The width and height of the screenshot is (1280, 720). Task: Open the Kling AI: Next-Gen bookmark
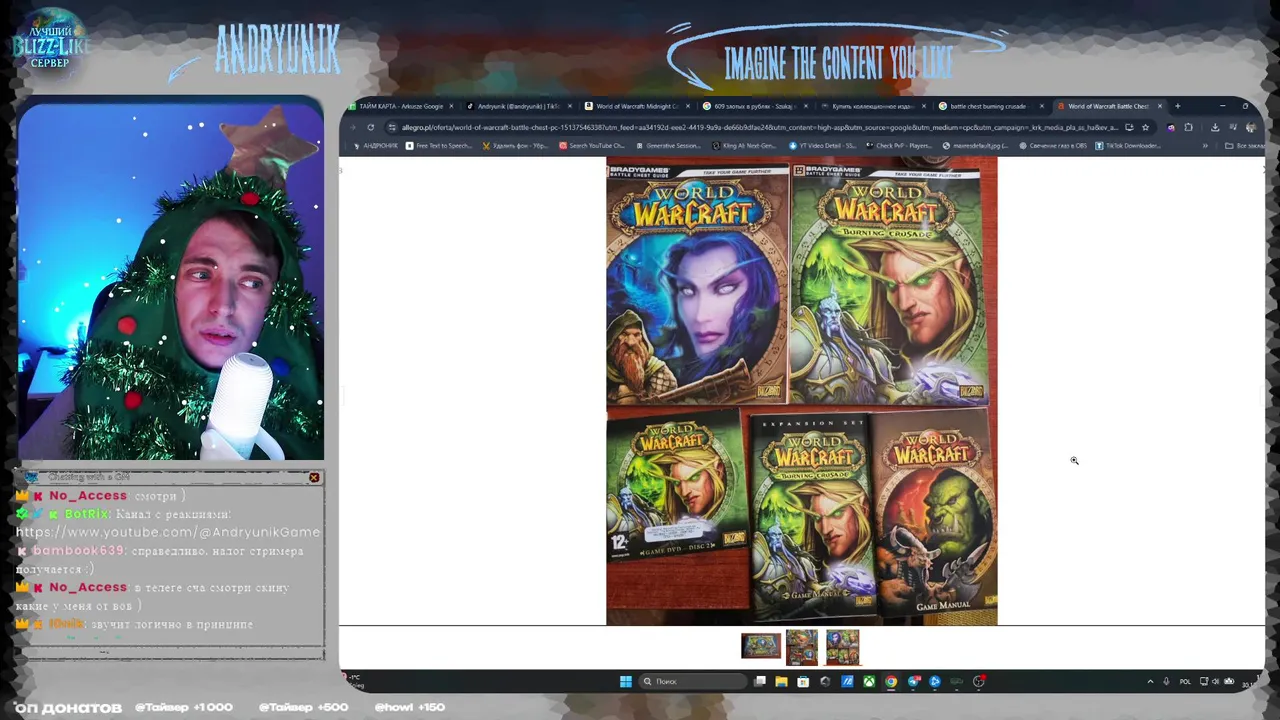(x=744, y=146)
